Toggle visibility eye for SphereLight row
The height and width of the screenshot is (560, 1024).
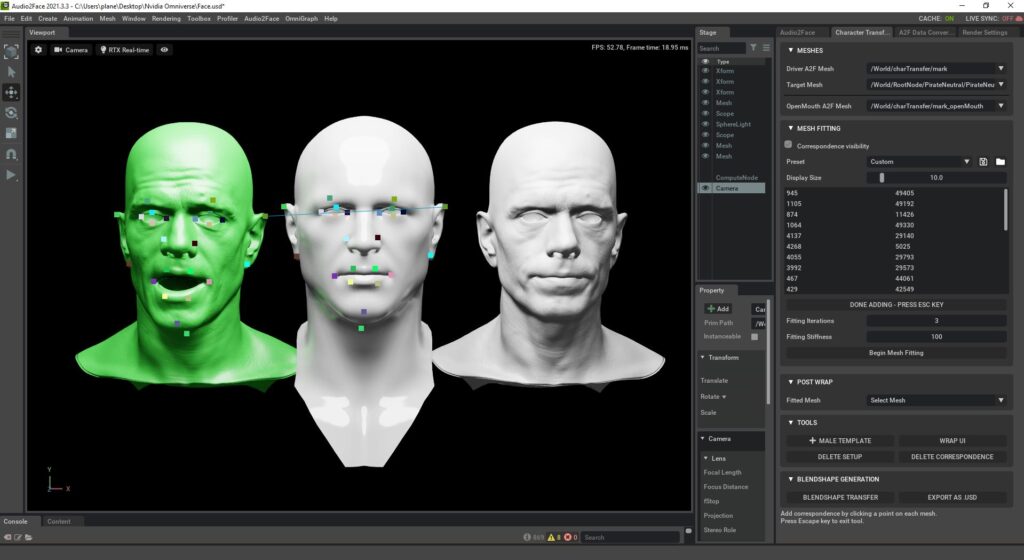pyautogui.click(x=705, y=124)
